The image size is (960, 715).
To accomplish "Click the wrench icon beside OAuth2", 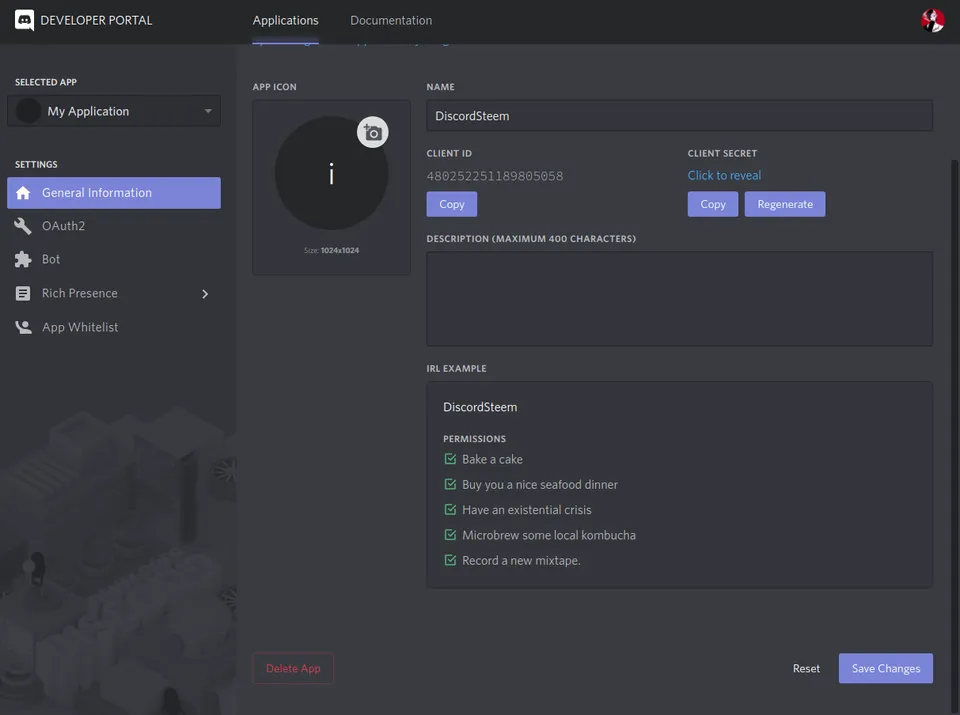I will pyautogui.click(x=23, y=226).
